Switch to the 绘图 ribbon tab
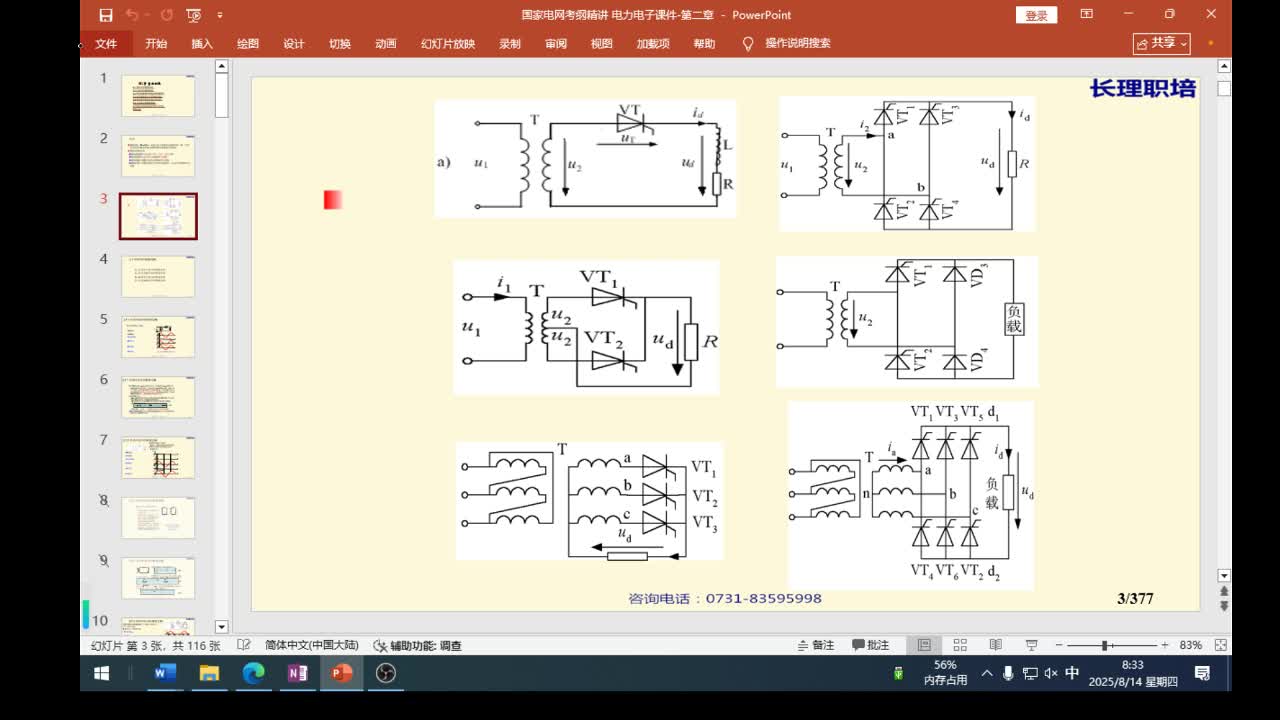 [248, 44]
